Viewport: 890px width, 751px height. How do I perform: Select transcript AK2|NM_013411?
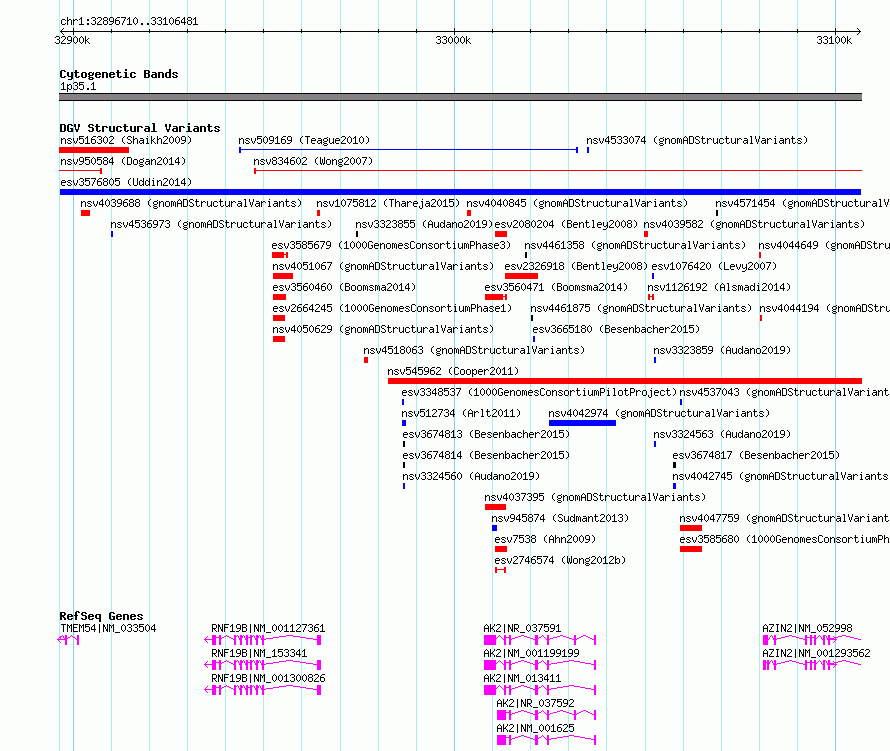click(522, 678)
